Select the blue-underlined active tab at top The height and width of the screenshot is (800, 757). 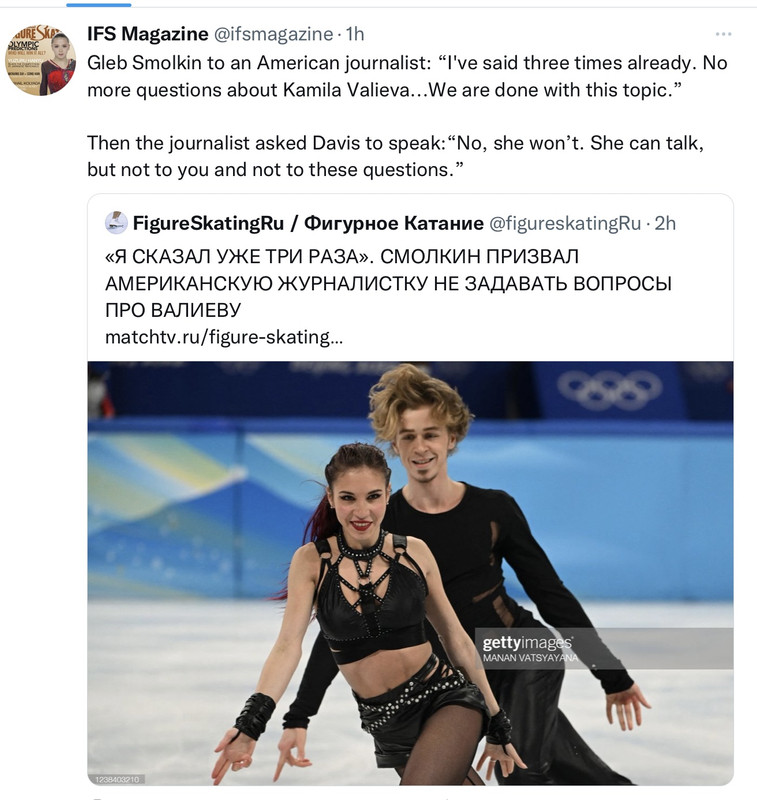tap(98, 5)
